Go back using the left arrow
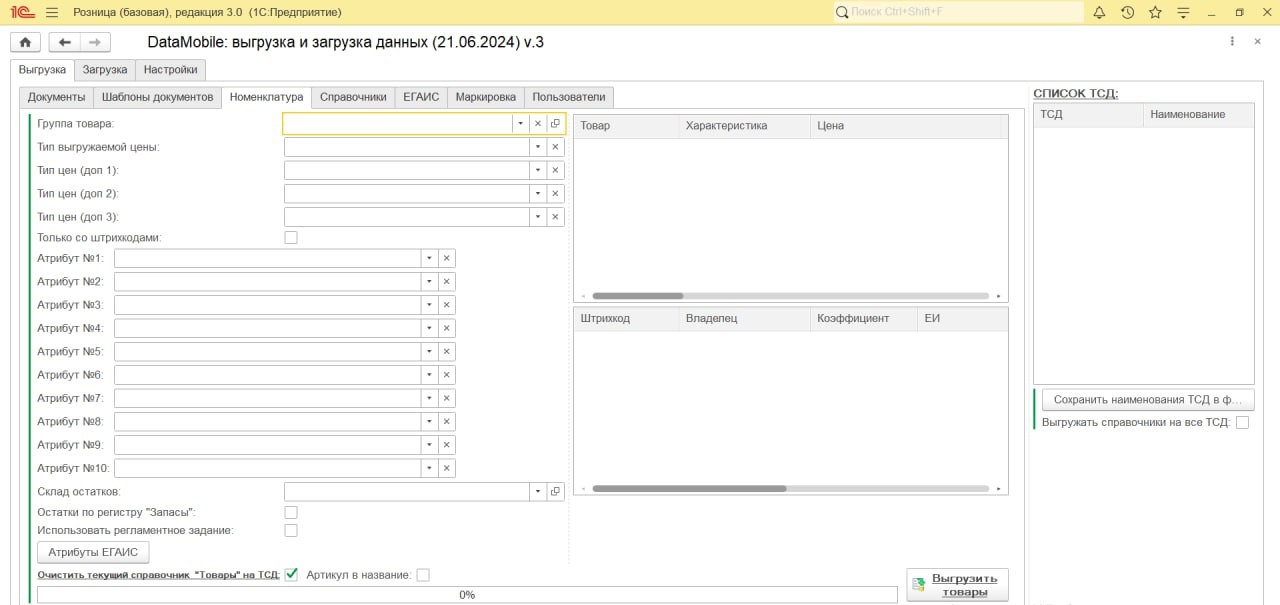This screenshot has width=1280, height=605. 65,42
